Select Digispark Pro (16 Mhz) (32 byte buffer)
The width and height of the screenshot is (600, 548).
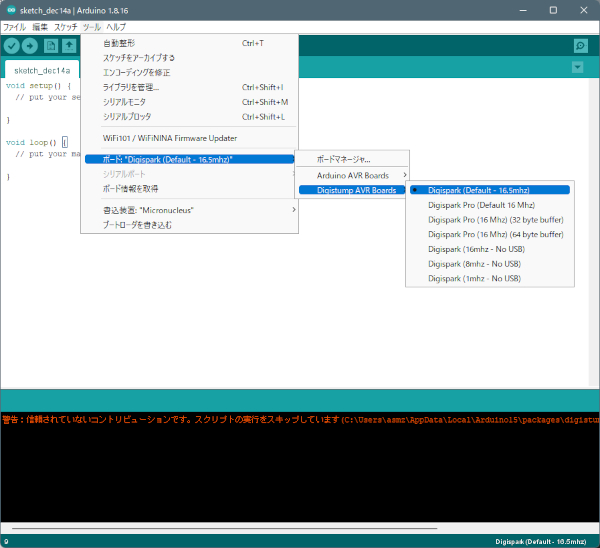[x=490, y=220]
